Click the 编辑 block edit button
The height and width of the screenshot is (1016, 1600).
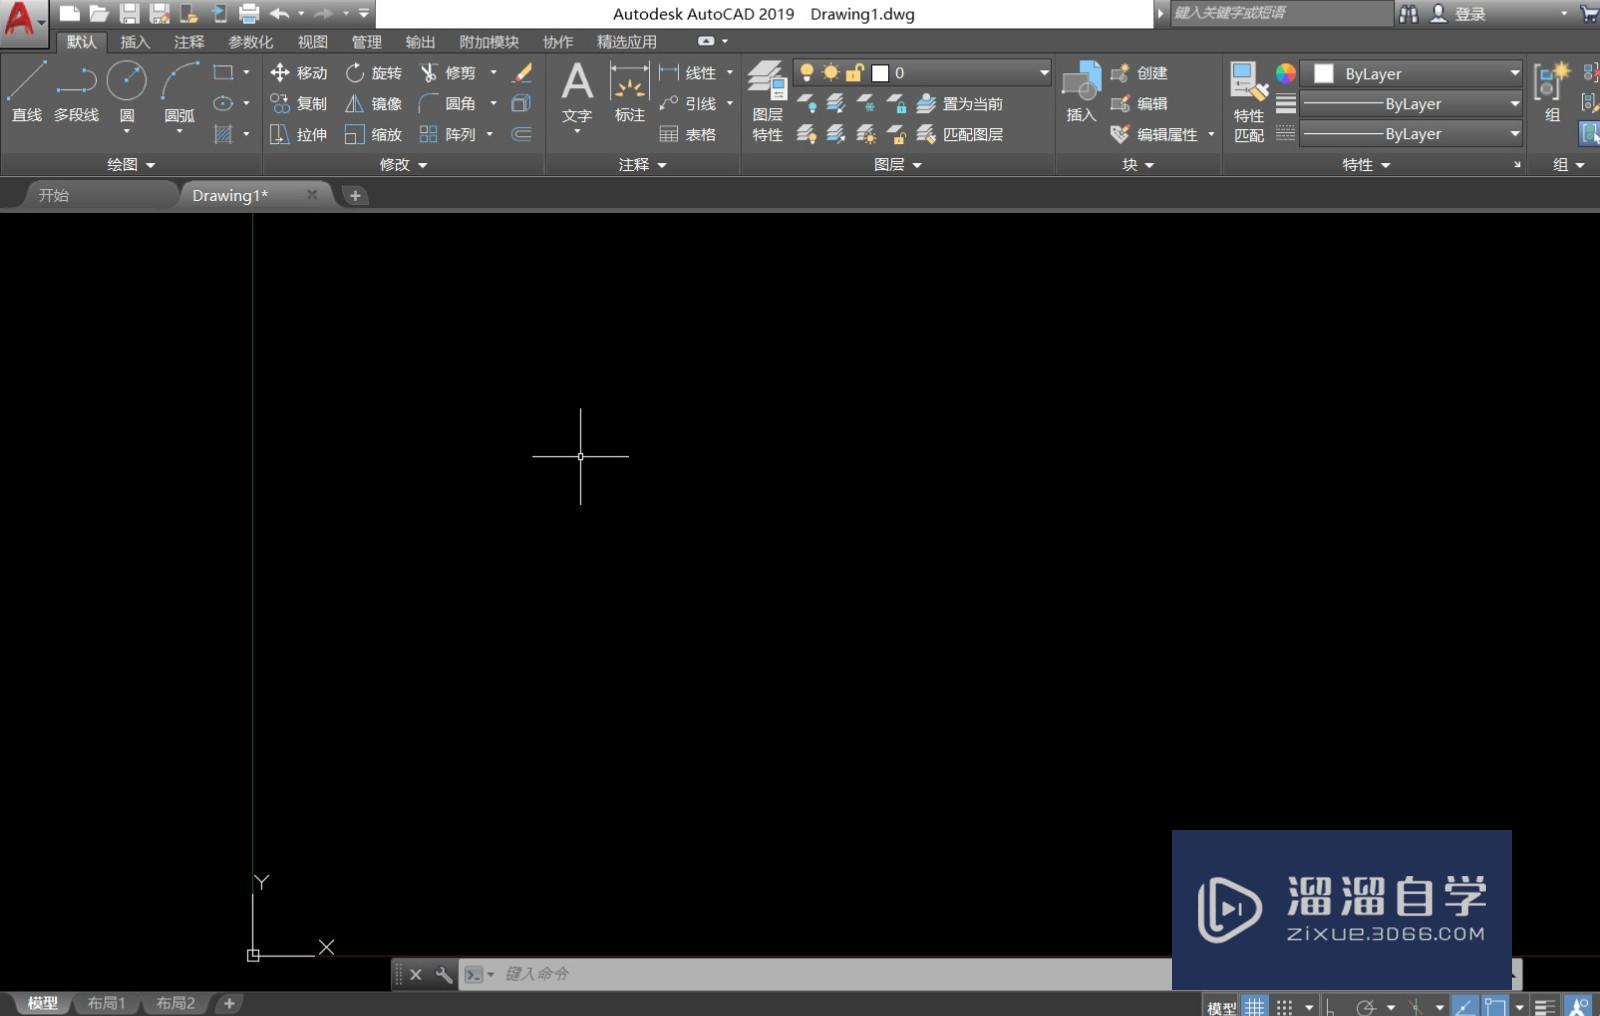click(x=1139, y=103)
